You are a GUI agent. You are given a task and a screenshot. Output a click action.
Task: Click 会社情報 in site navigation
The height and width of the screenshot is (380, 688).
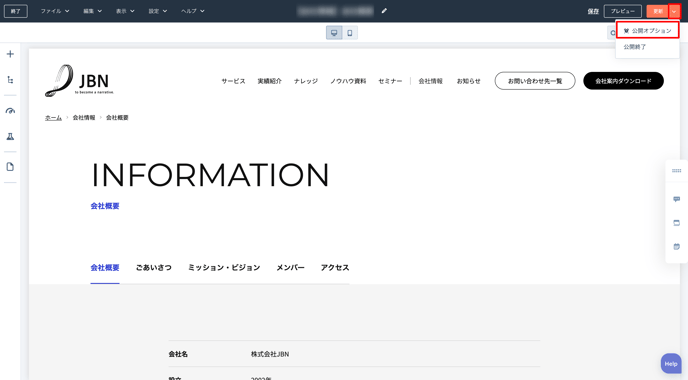[430, 81]
